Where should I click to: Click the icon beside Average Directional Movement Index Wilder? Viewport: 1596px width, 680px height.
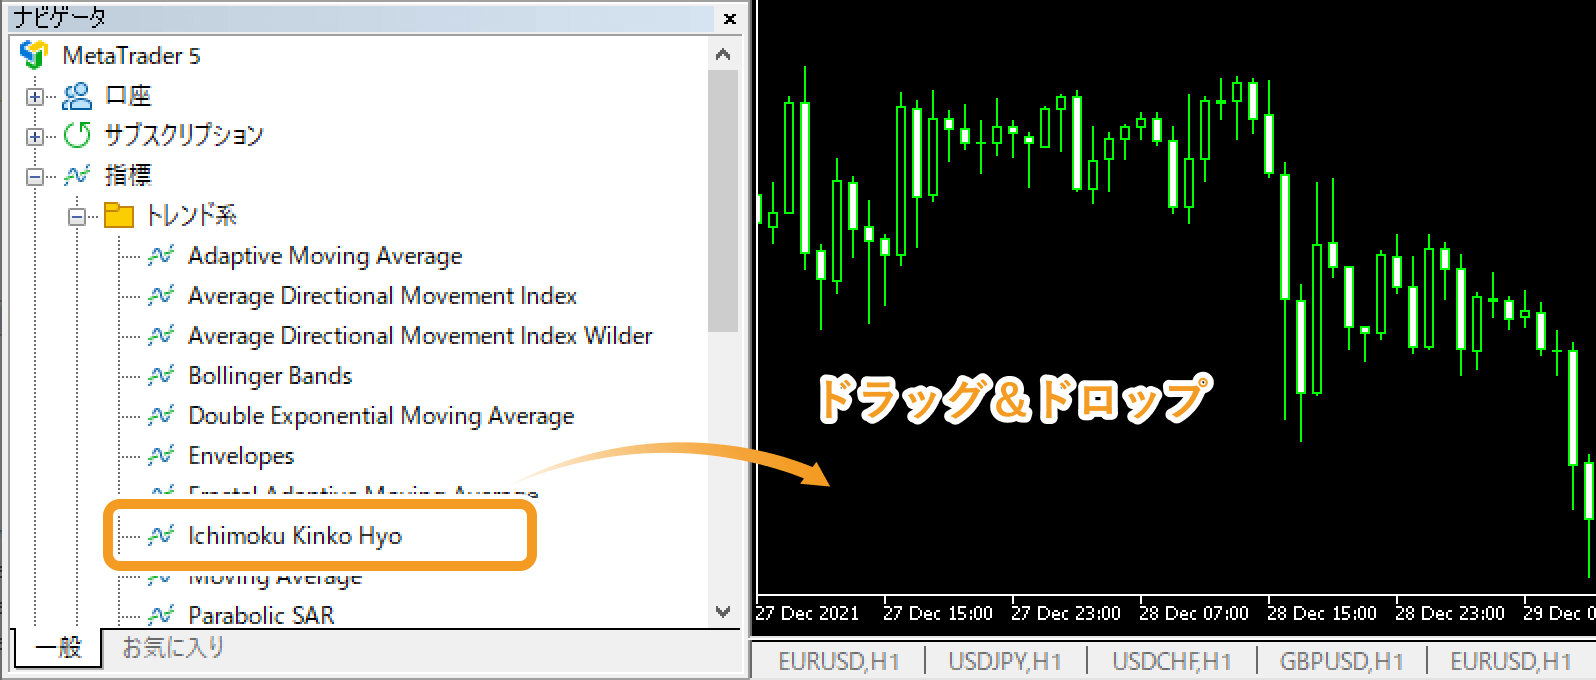click(161, 336)
